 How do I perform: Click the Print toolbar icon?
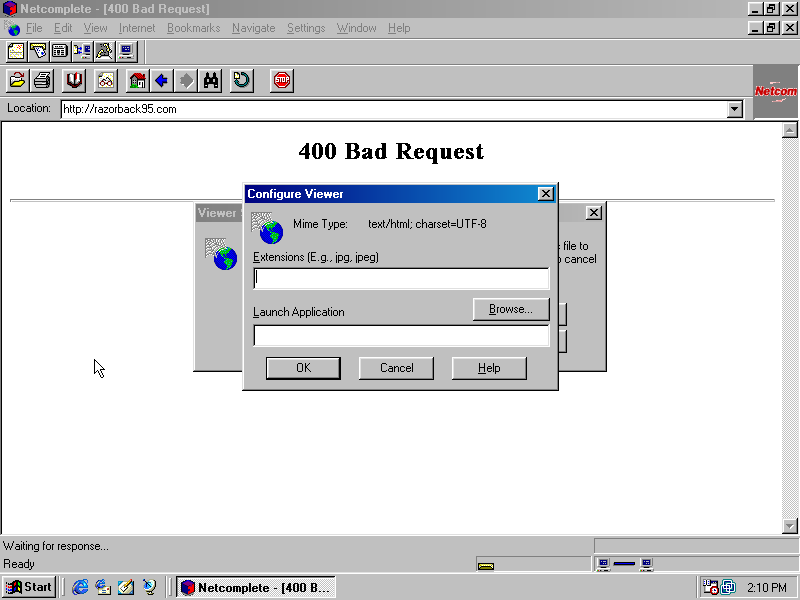click(x=43, y=80)
